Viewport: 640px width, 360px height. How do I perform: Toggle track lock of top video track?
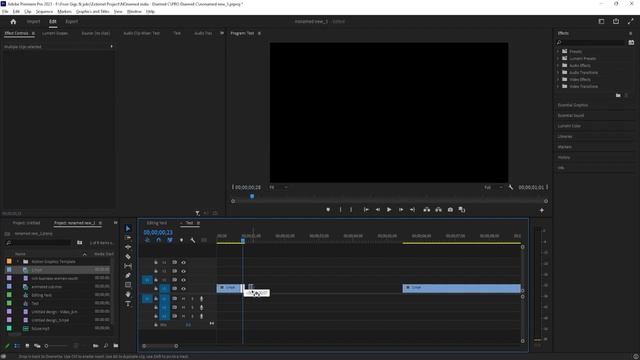156,262
